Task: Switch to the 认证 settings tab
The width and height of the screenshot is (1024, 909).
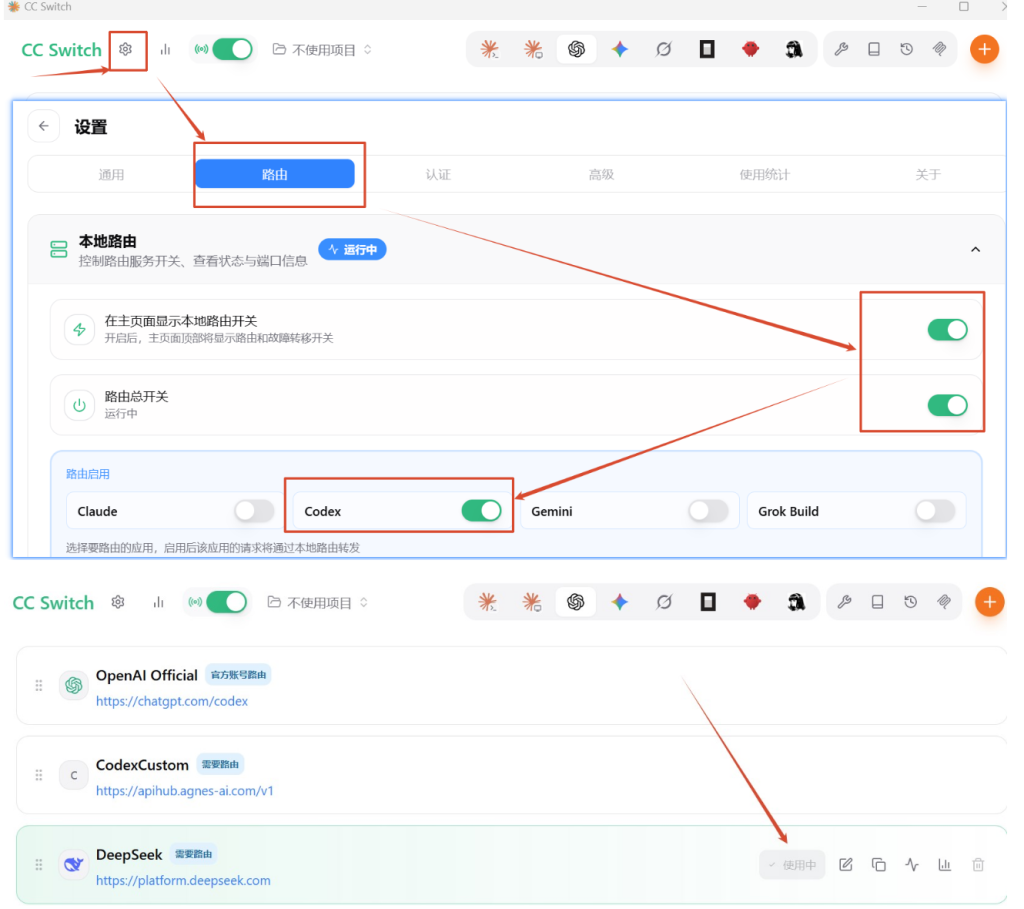Action: pyautogui.click(x=438, y=174)
